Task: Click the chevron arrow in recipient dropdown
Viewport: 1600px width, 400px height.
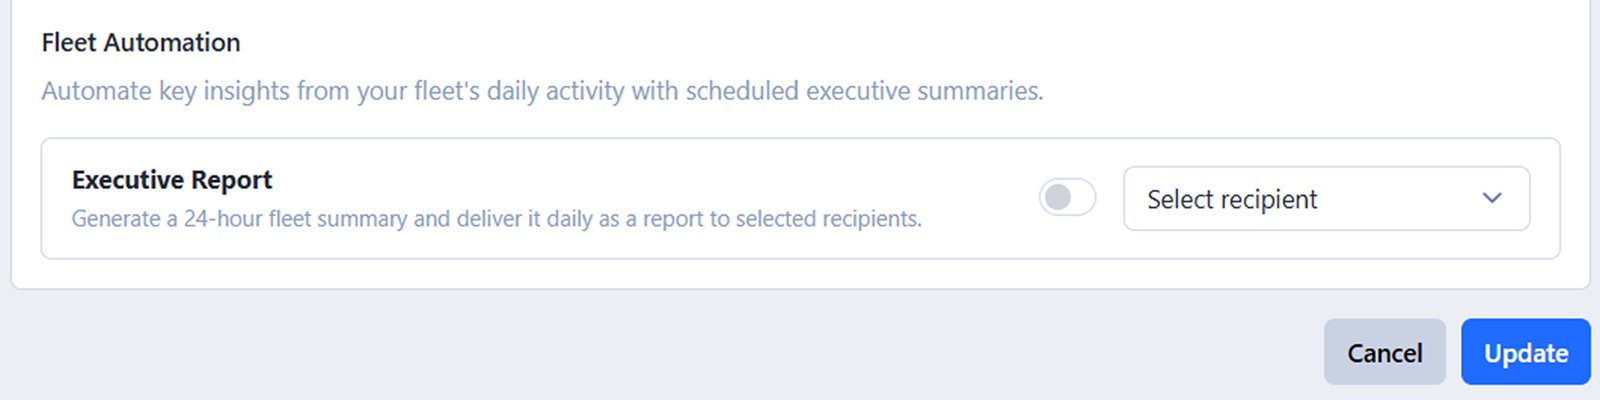Action: pos(1491,198)
